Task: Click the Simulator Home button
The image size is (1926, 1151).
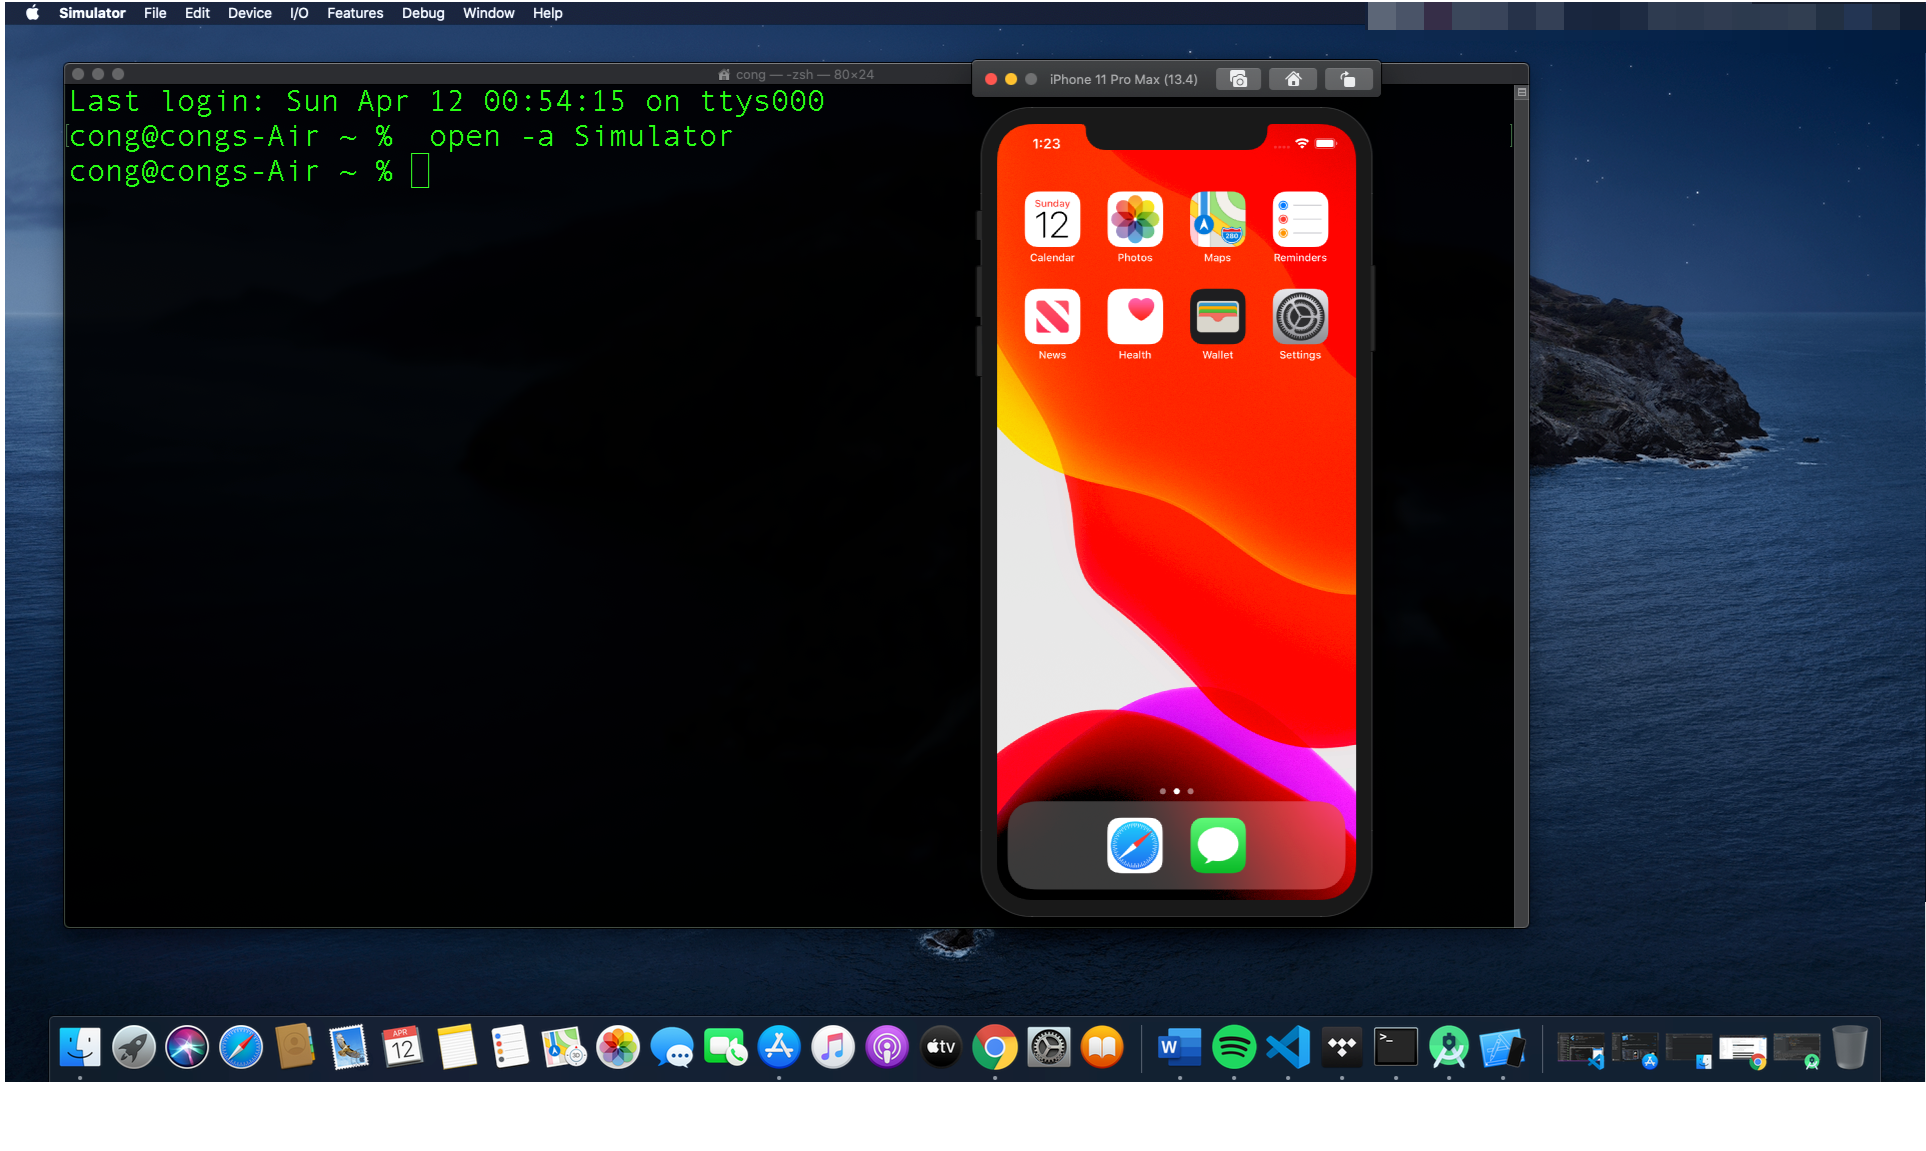Action: coord(1293,79)
